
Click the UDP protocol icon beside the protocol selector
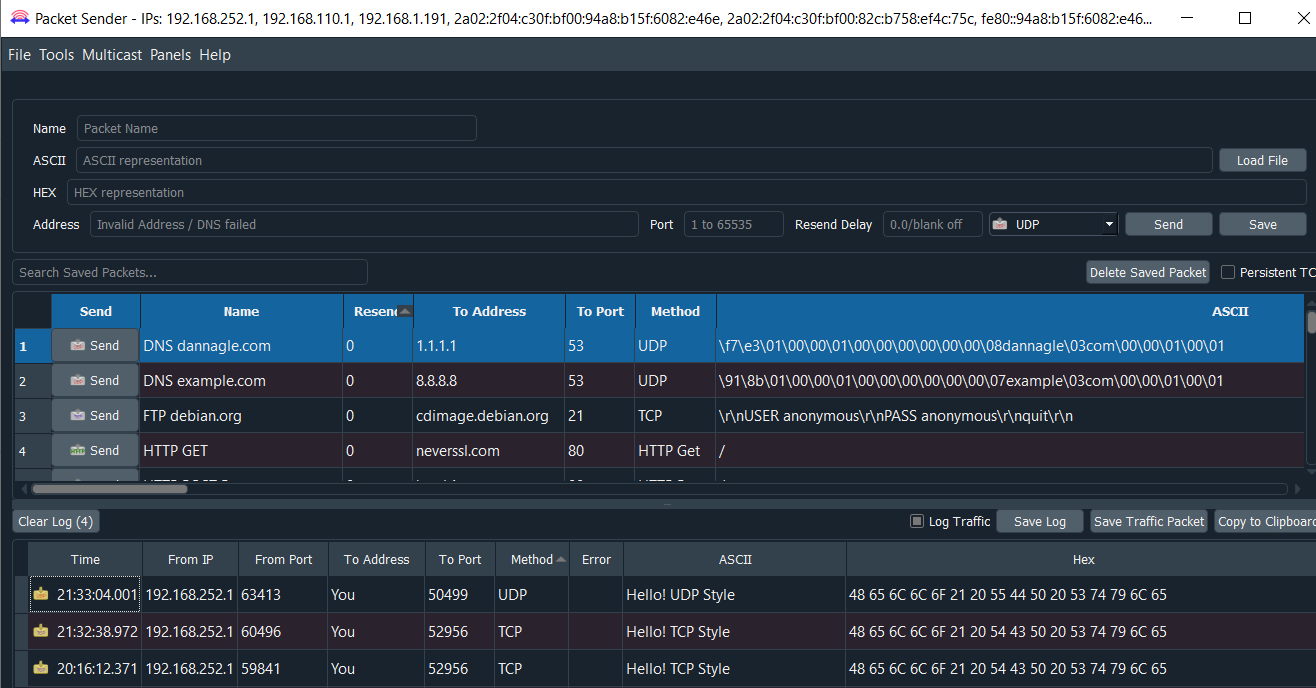(x=1000, y=224)
